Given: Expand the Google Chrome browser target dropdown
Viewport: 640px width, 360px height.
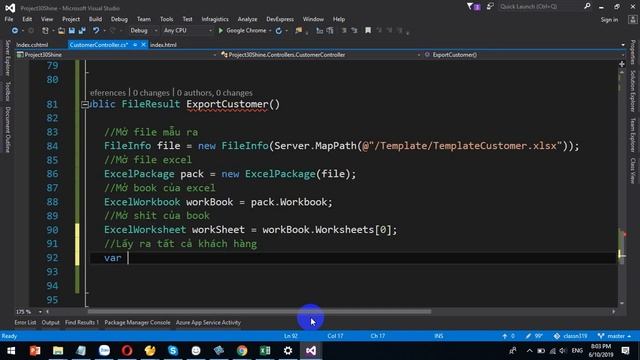Looking at the screenshot, I should click(270, 31).
